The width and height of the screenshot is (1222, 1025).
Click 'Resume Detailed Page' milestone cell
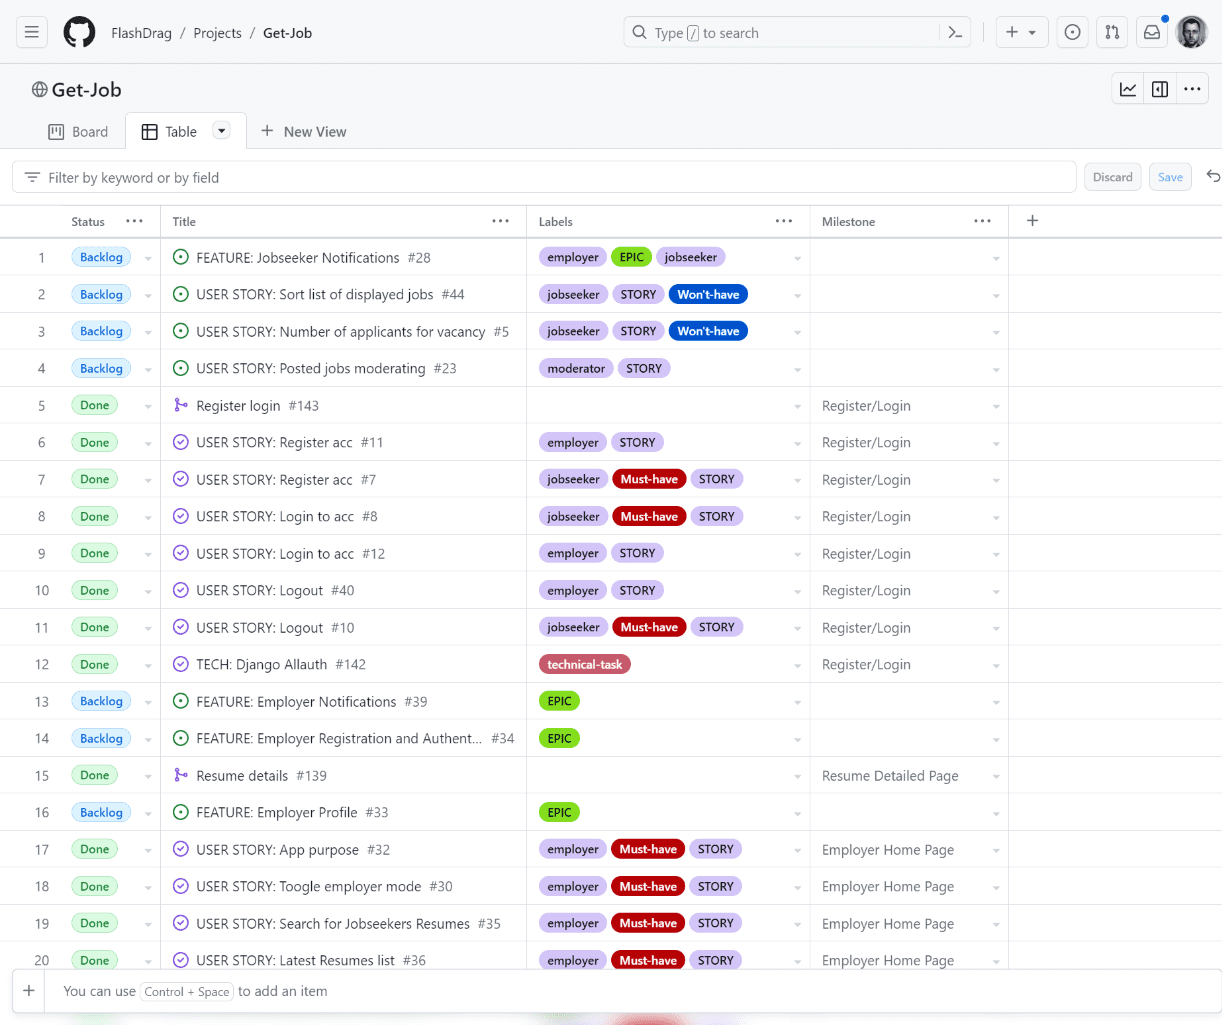[x=890, y=775]
